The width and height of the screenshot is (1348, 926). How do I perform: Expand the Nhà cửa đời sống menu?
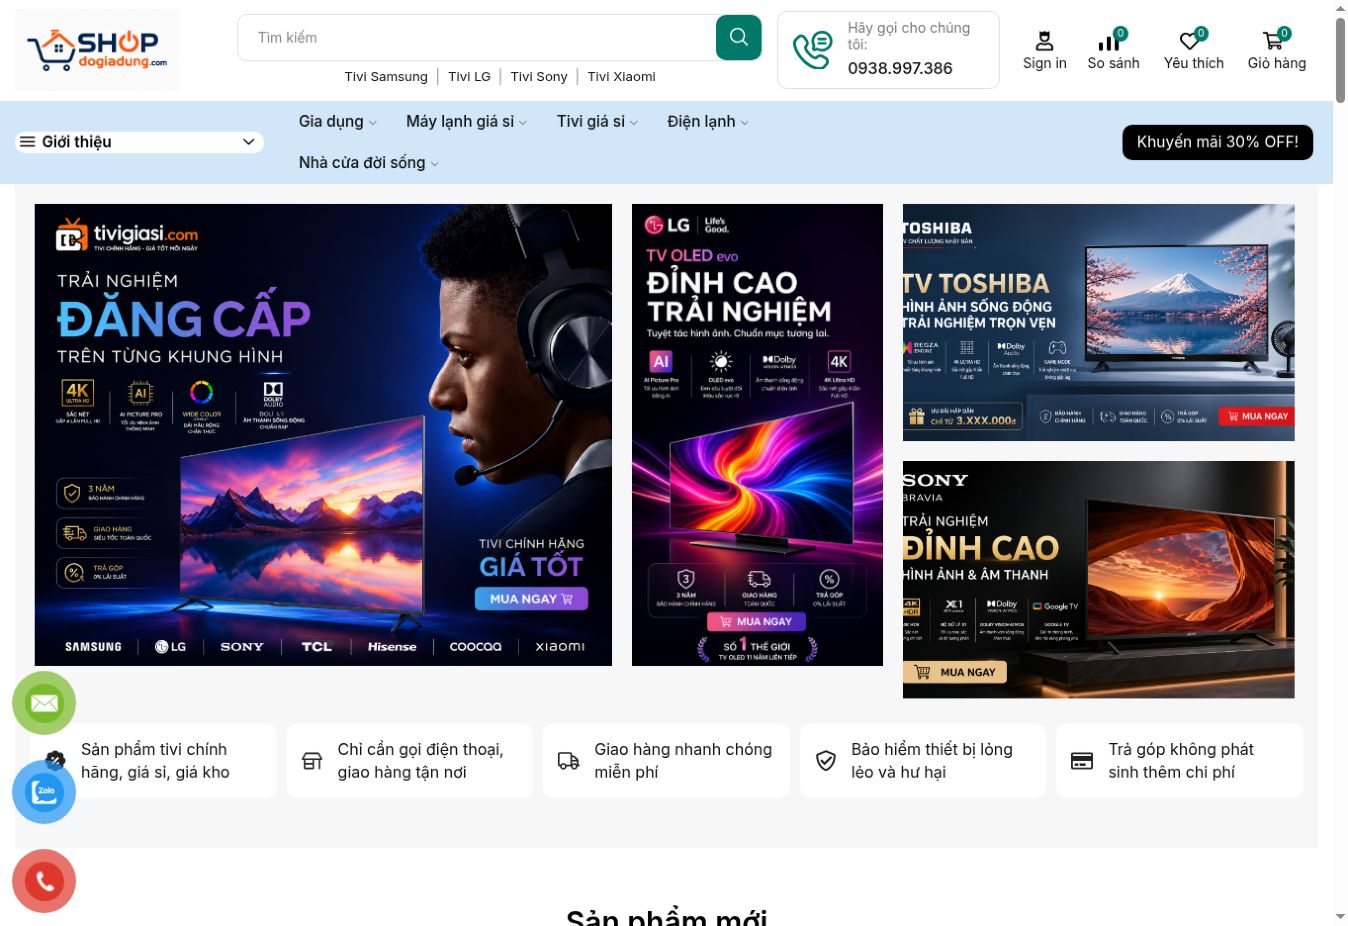click(x=368, y=162)
